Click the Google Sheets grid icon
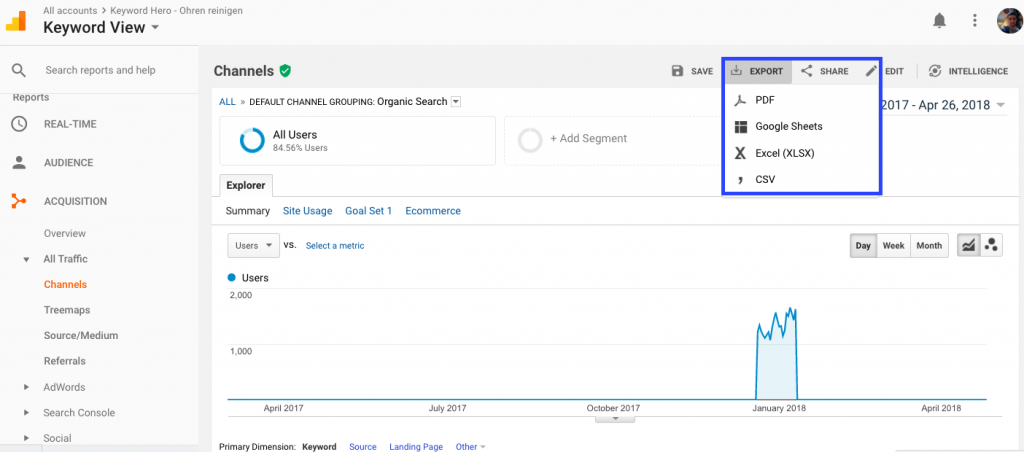This screenshot has width=1024, height=452. [x=740, y=126]
